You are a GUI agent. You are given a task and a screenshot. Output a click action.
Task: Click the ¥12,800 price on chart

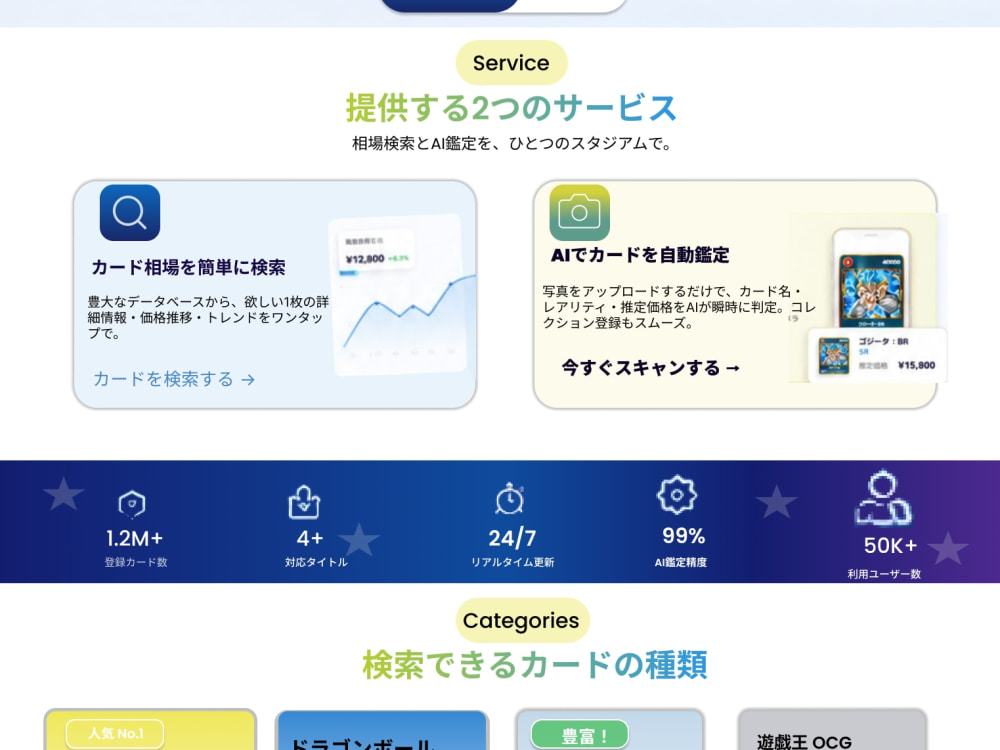pos(365,259)
